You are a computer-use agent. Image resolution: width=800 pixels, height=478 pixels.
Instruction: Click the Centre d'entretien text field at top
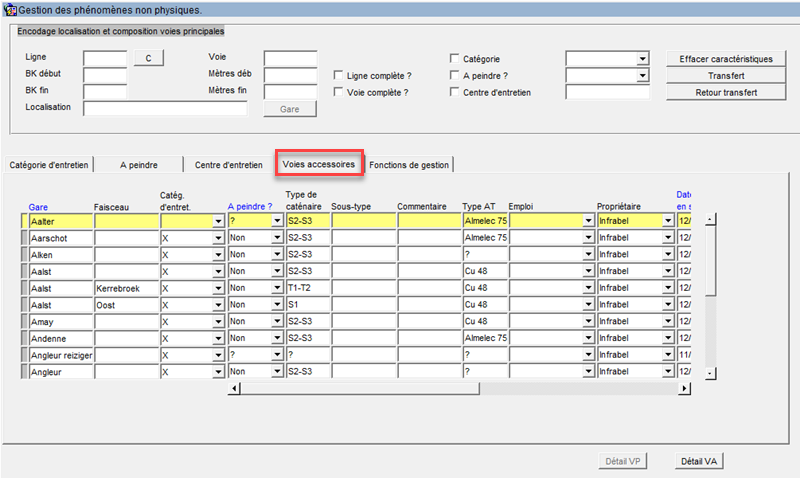(x=608, y=92)
